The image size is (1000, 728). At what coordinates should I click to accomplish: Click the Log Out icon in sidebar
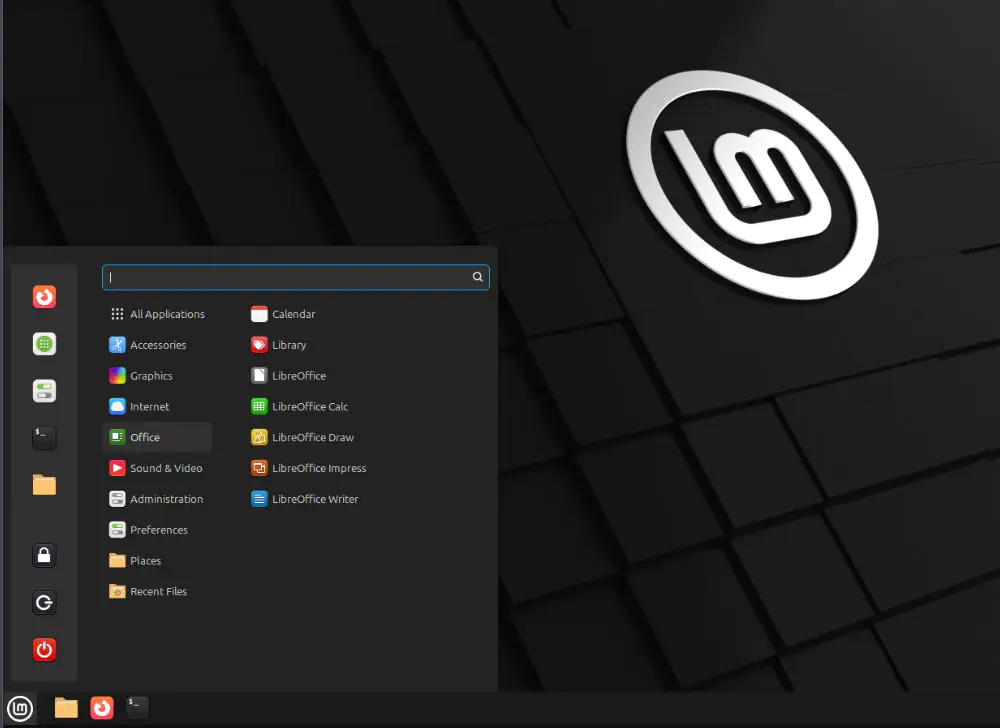pyautogui.click(x=44, y=603)
